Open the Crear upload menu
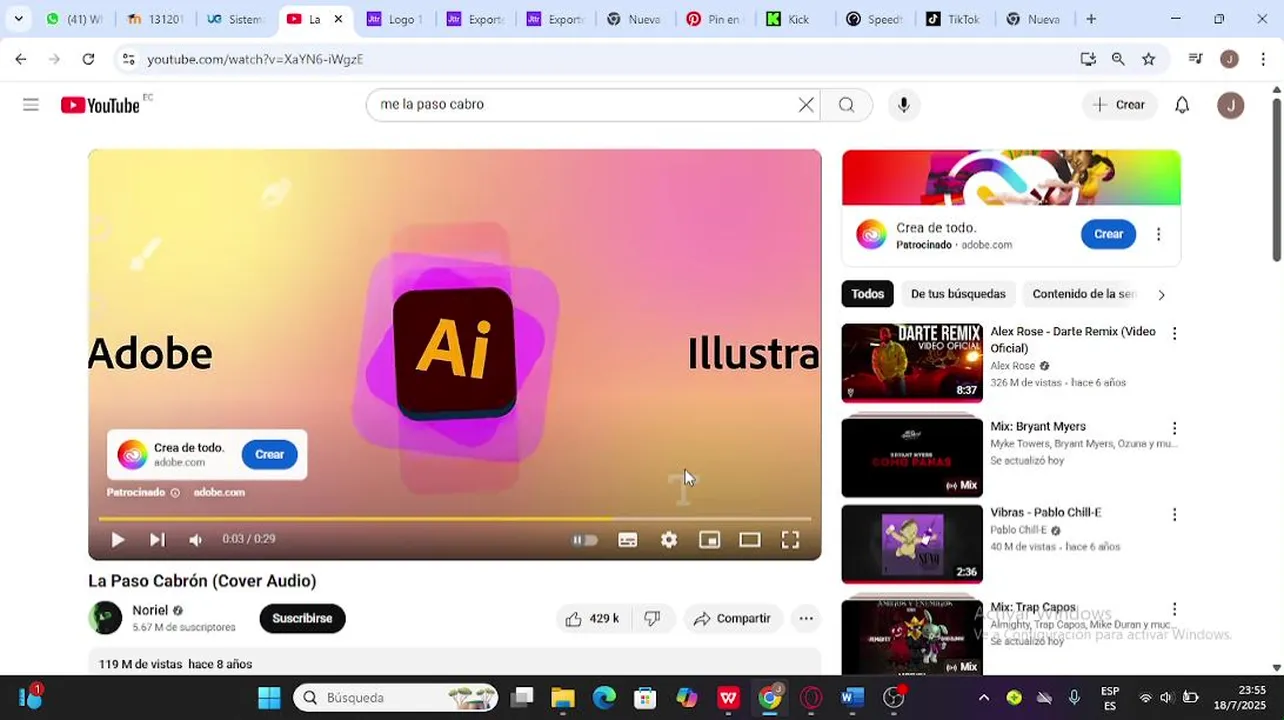This screenshot has width=1284, height=720. (1119, 105)
